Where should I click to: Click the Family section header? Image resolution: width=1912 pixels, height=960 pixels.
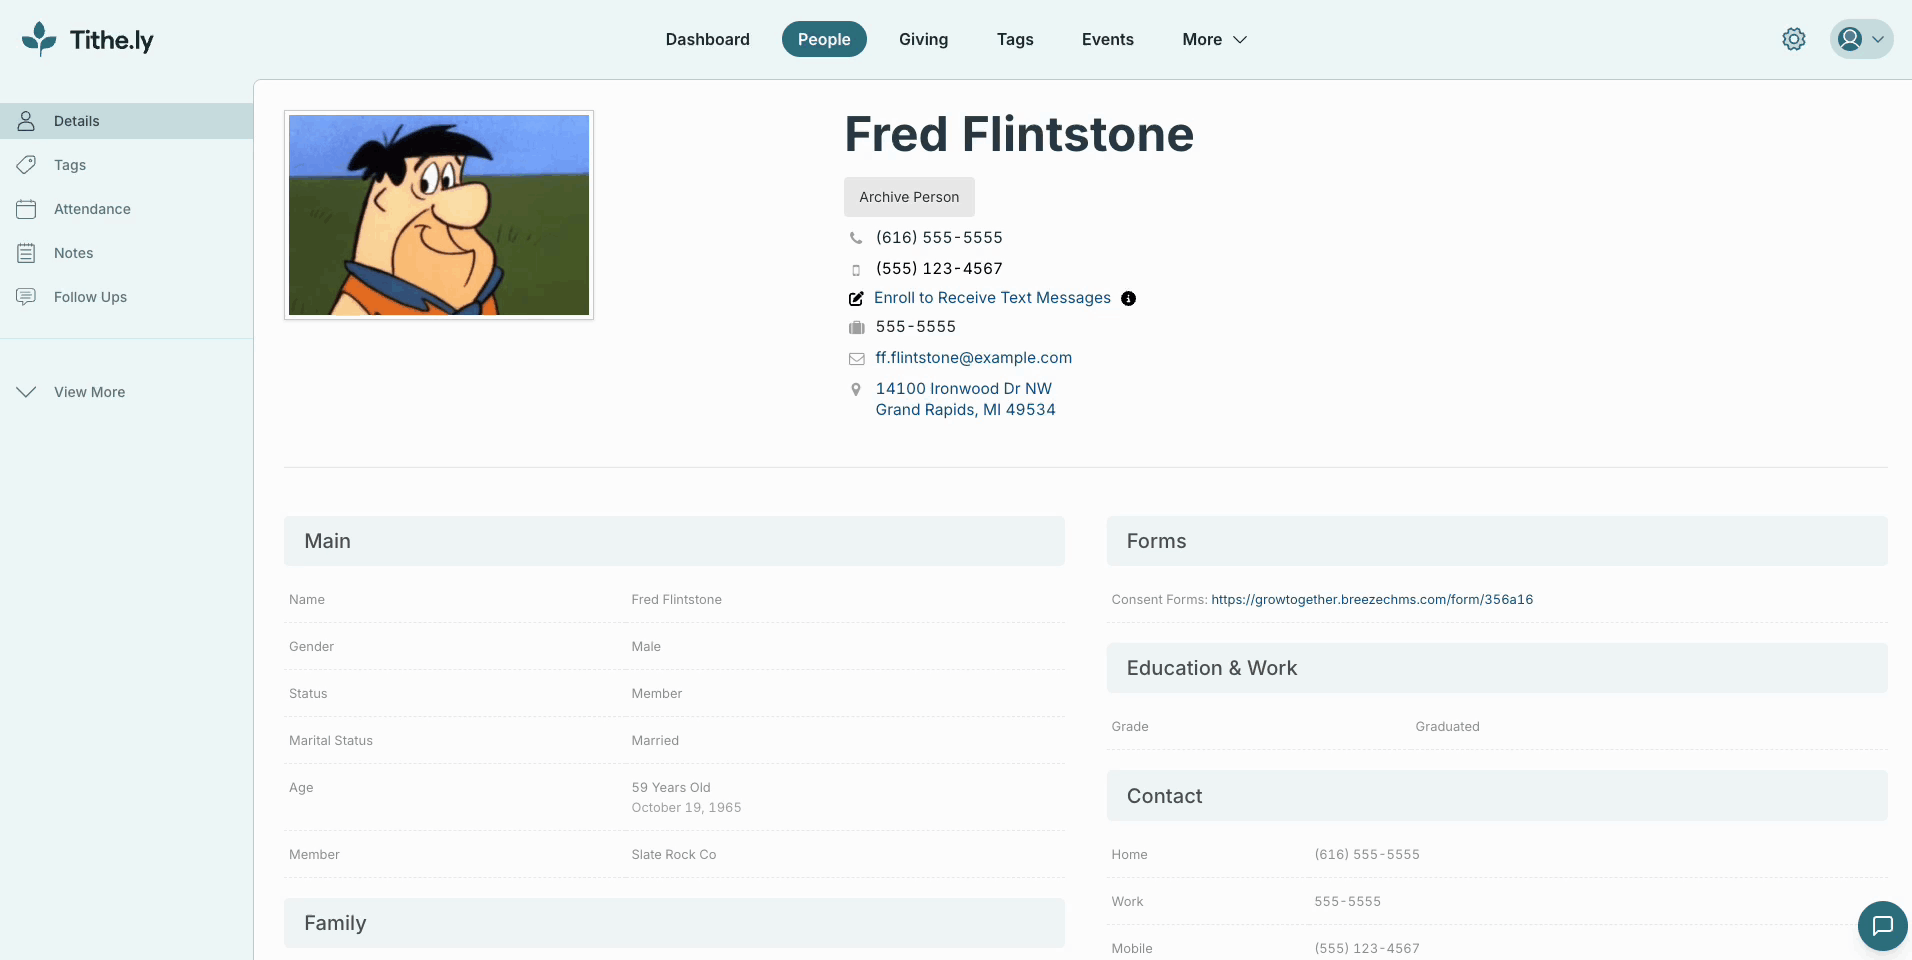(x=674, y=923)
